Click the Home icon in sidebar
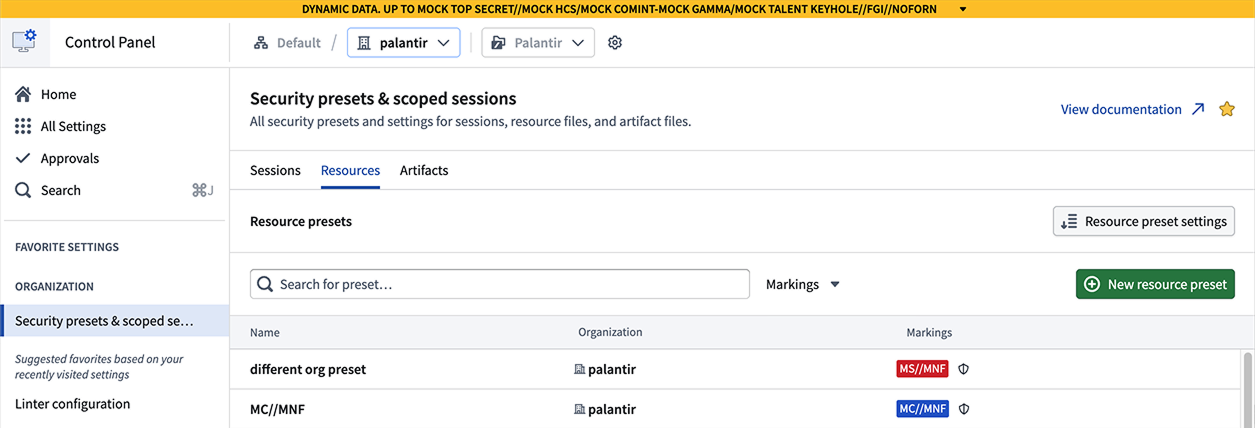Screen dimensions: 1255x428 click(23, 94)
